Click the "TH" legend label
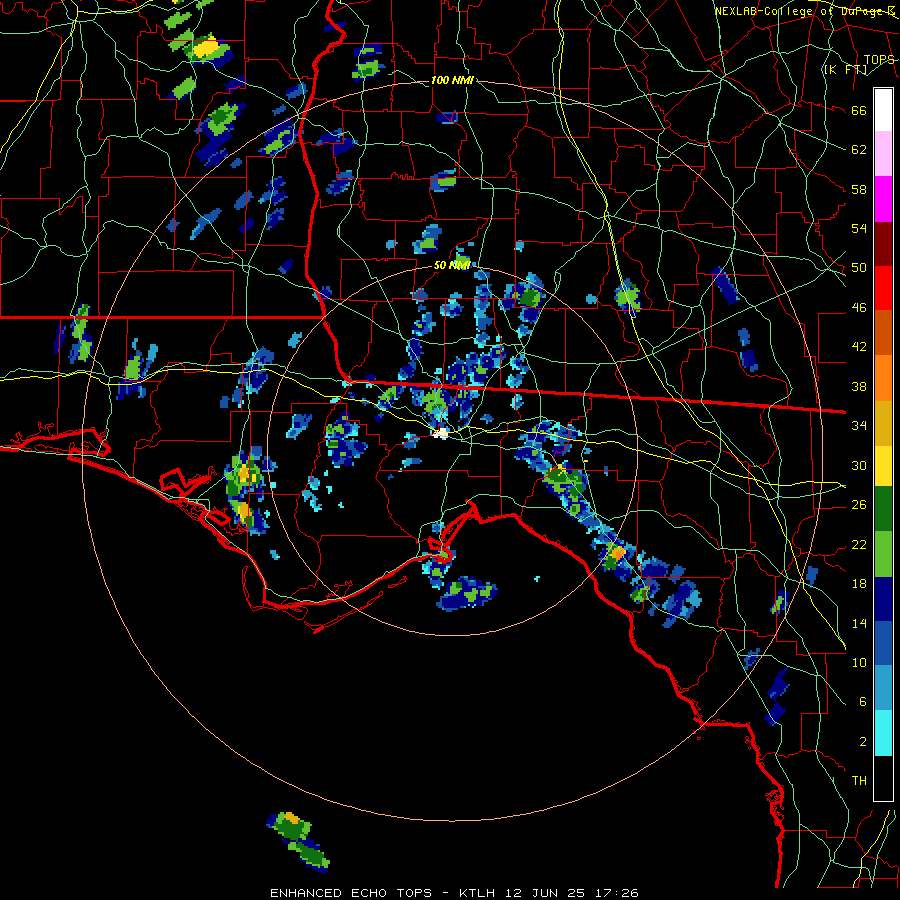Screen dimensions: 900x900 pyautogui.click(x=859, y=780)
